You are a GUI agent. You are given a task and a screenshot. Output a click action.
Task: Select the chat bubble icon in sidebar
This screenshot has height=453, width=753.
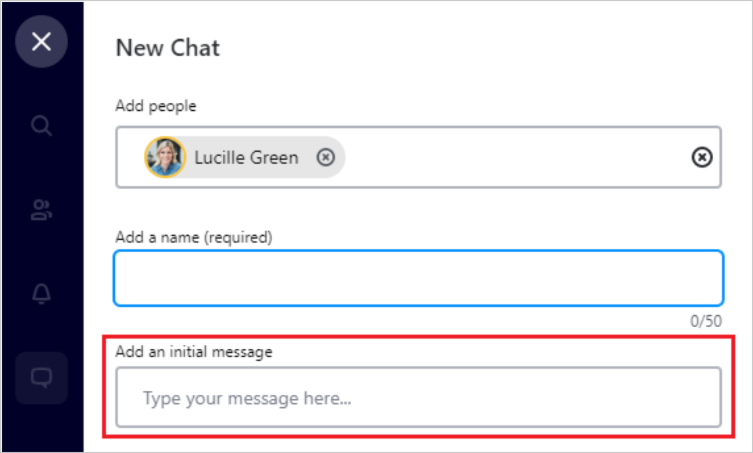pyautogui.click(x=41, y=377)
